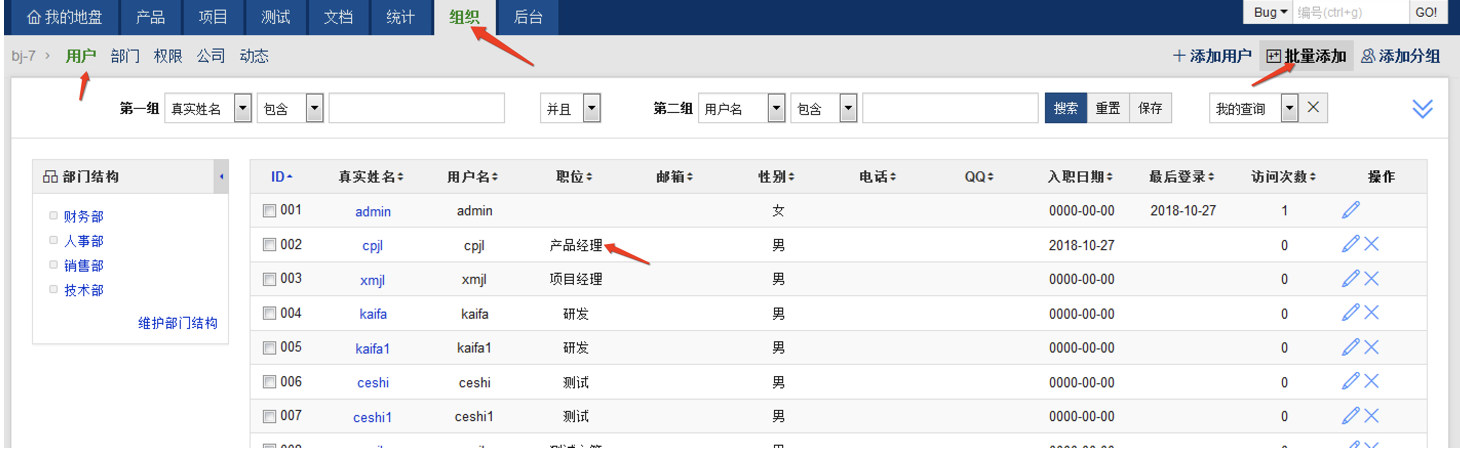Screen dimensions: 1460x450
Task: Click 搜索 search button
Action: [1066, 108]
